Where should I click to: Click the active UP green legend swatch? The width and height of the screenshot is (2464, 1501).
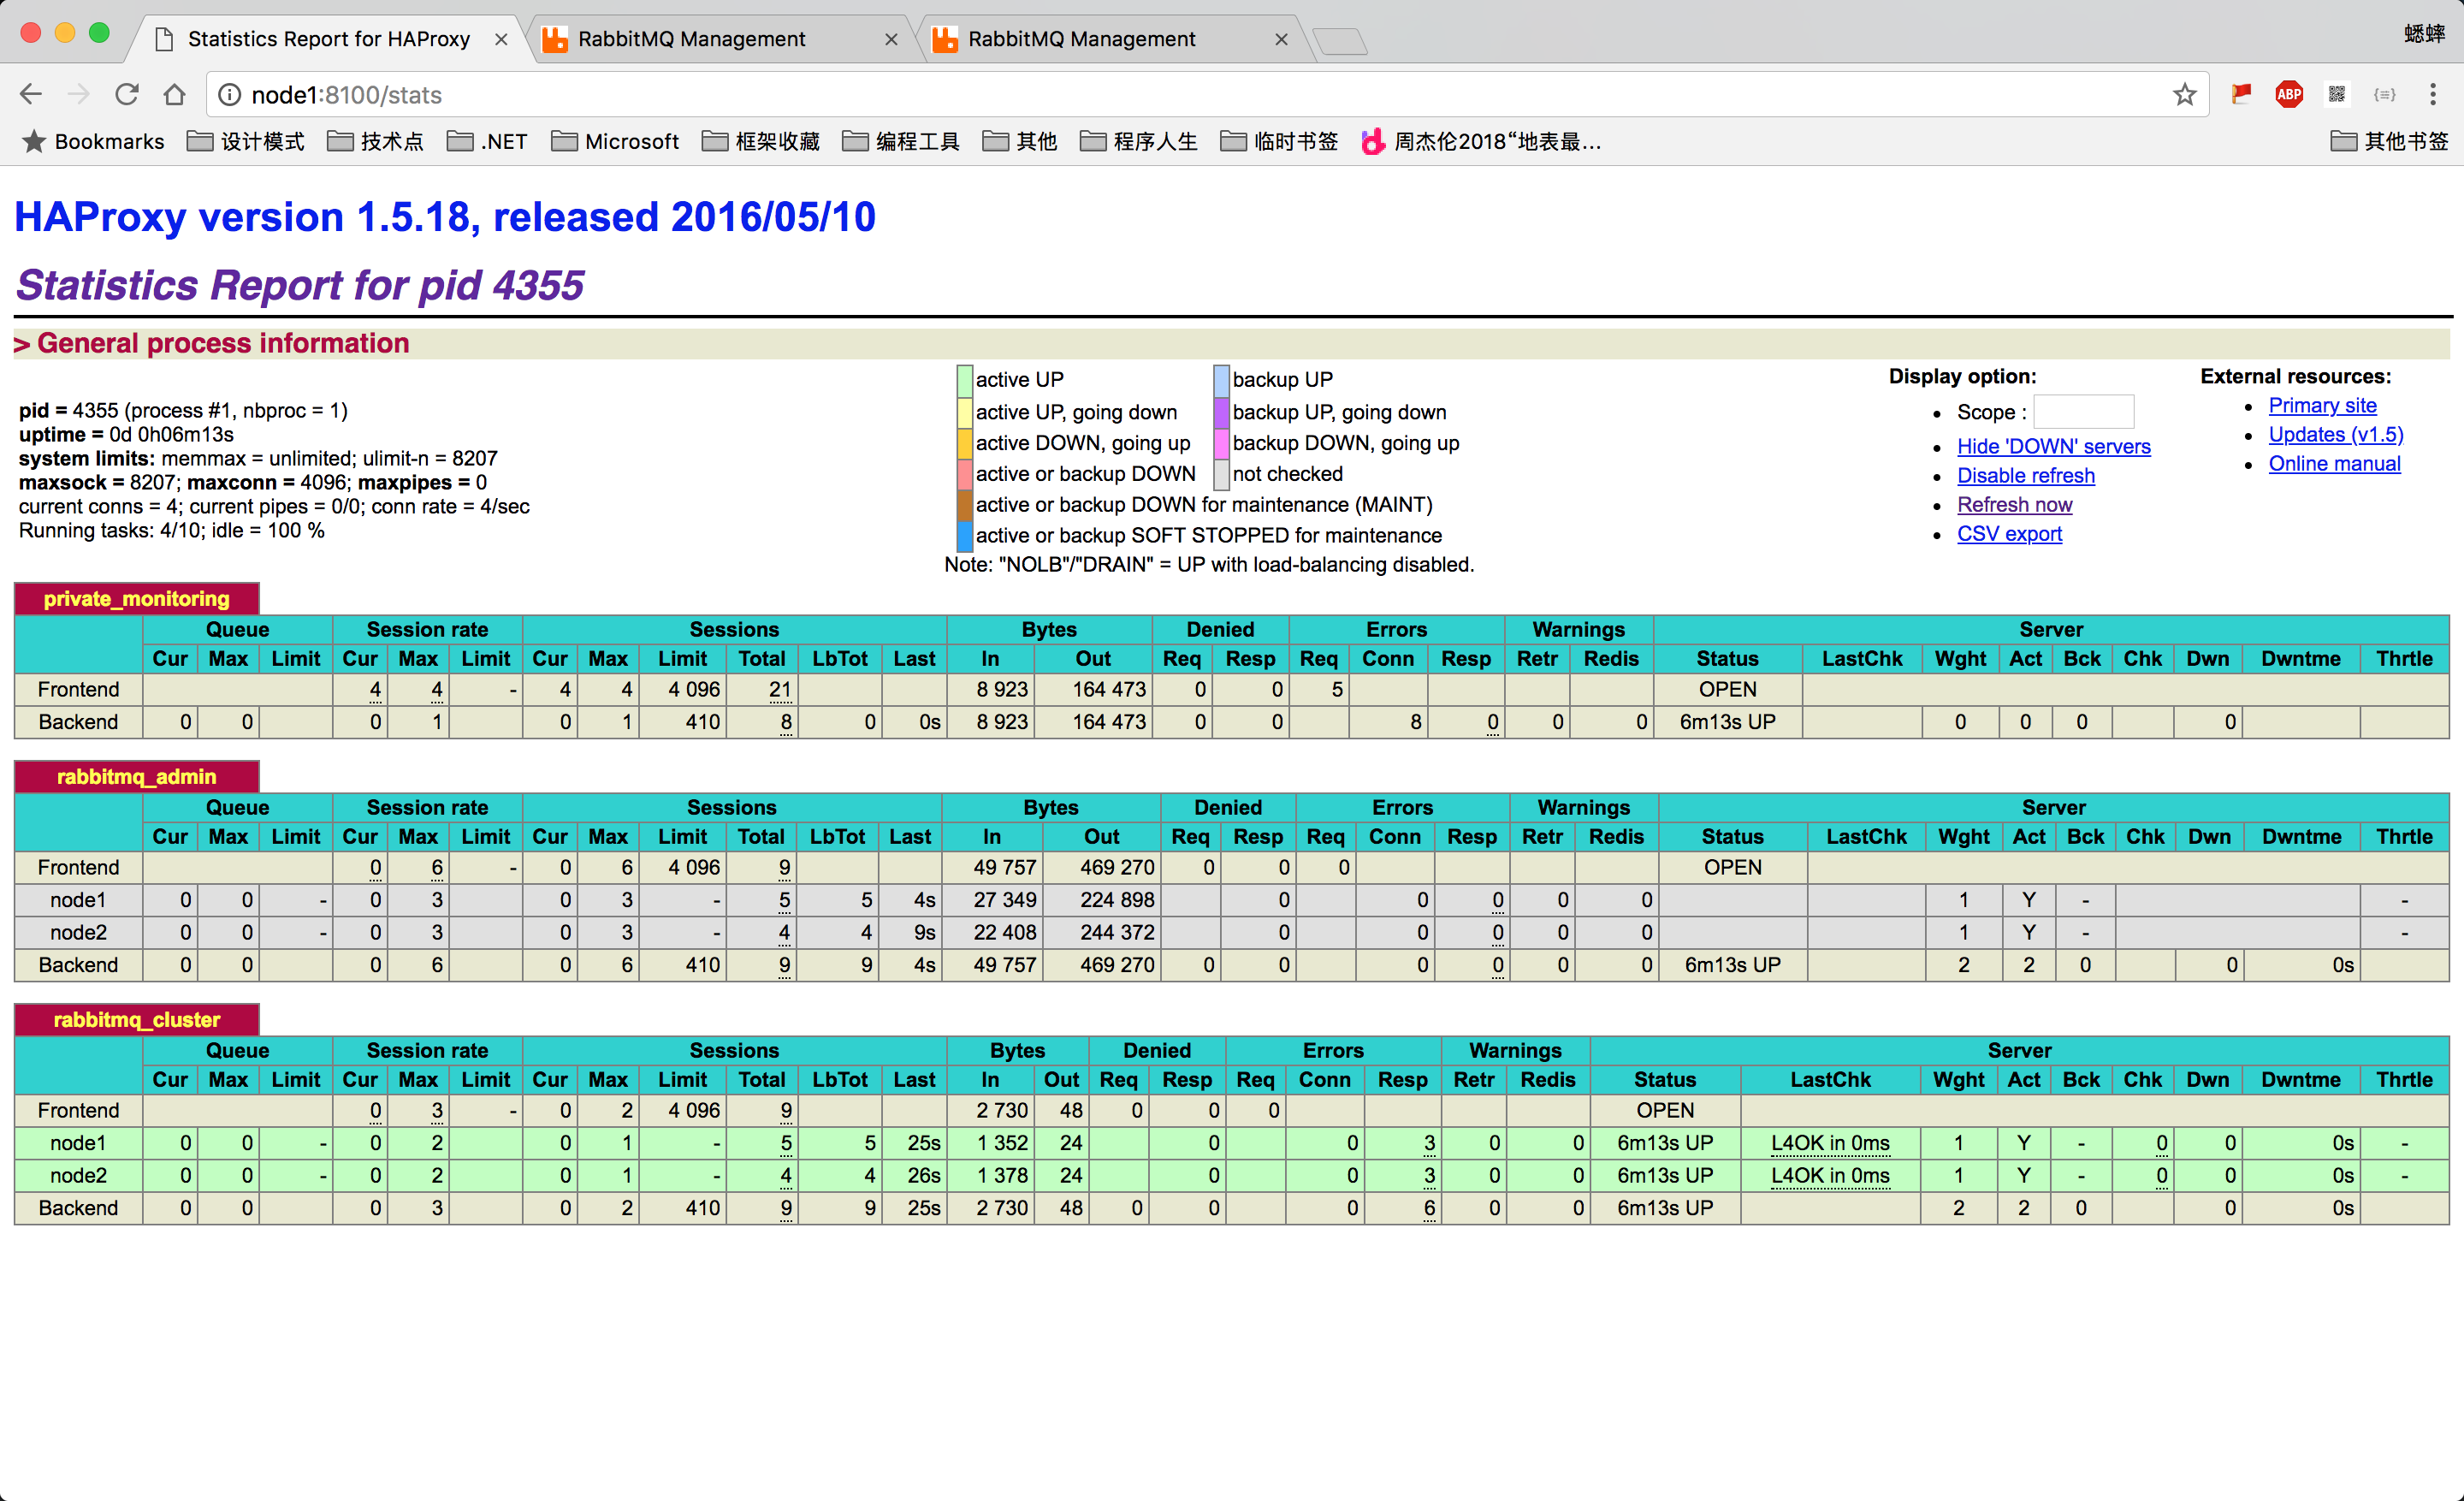(965, 380)
